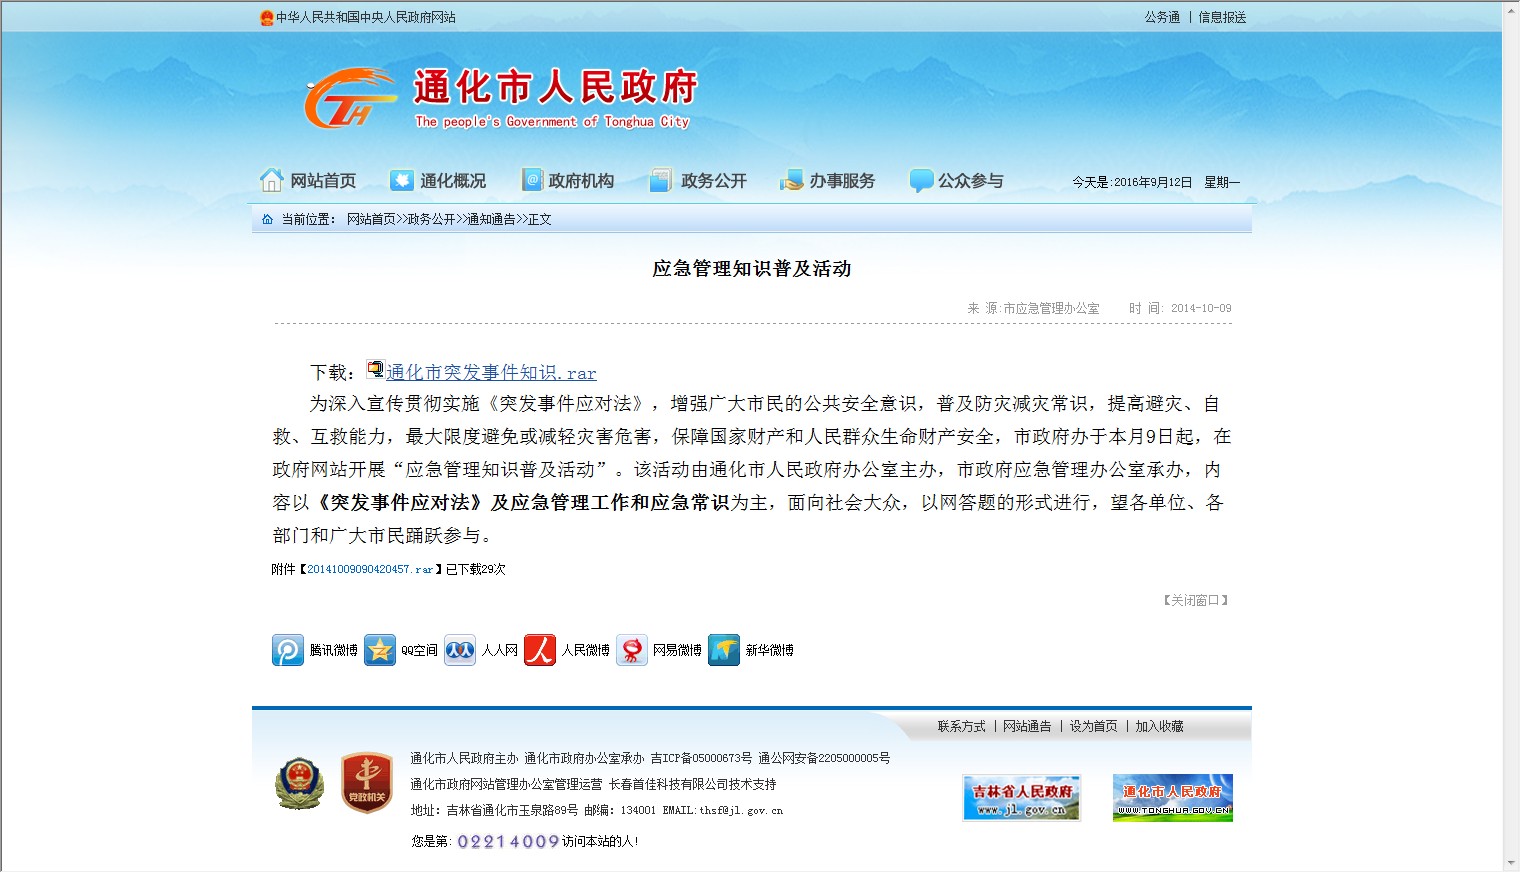The image size is (1521, 873).
Task: Click the Tencent Weibo share icon
Action: click(x=288, y=650)
